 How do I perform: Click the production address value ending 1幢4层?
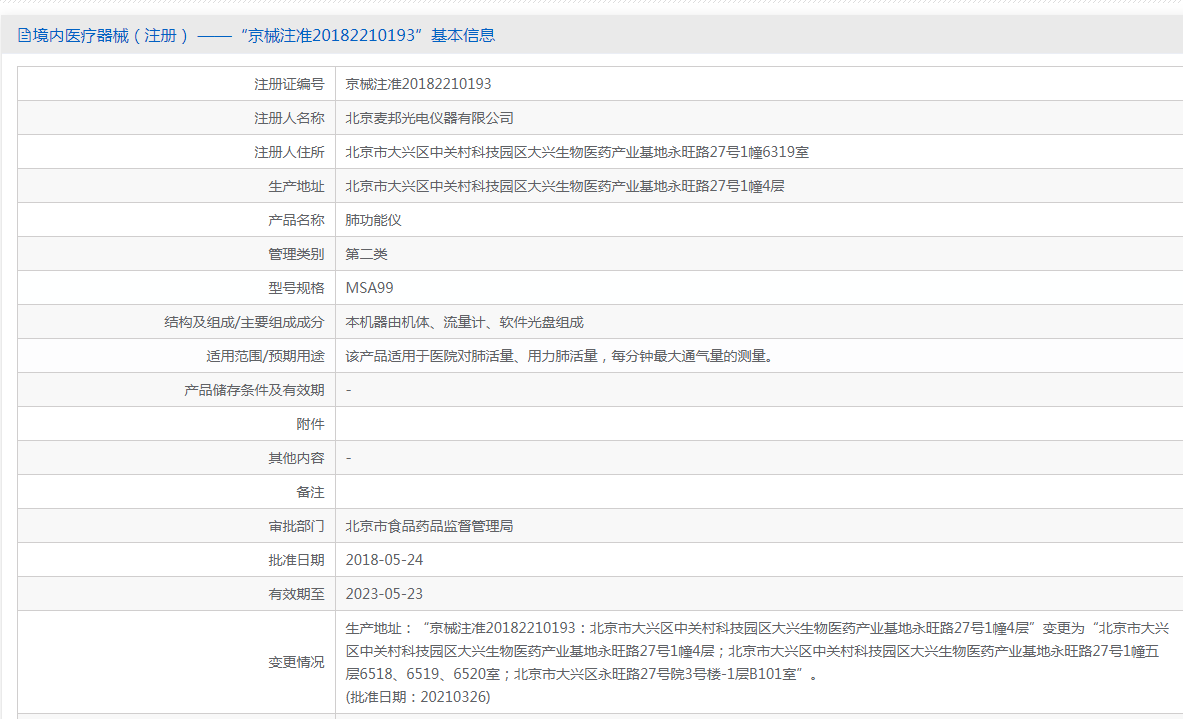pos(565,186)
